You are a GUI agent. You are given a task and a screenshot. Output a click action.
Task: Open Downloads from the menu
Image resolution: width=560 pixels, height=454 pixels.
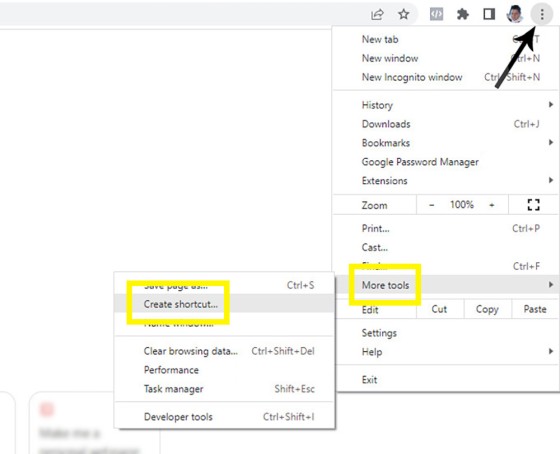[445, 124]
